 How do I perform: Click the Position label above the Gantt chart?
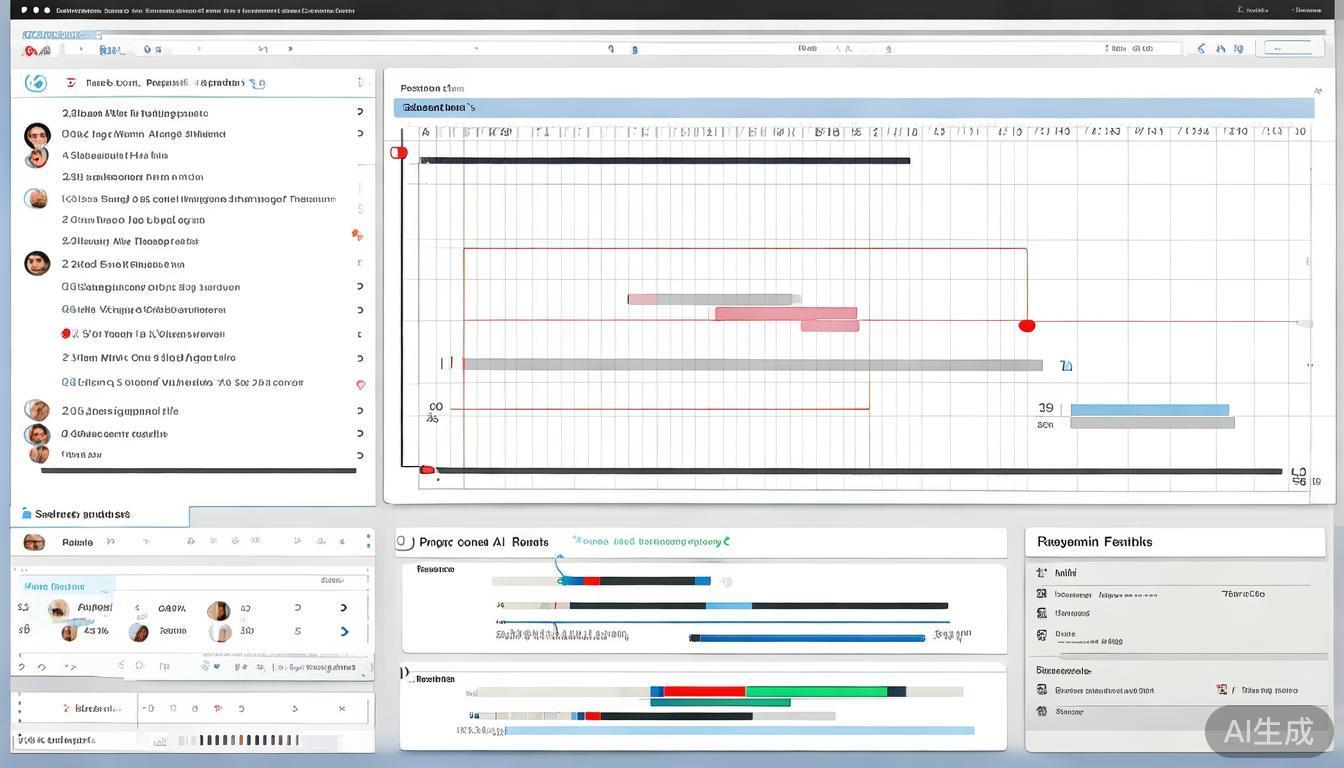point(432,88)
